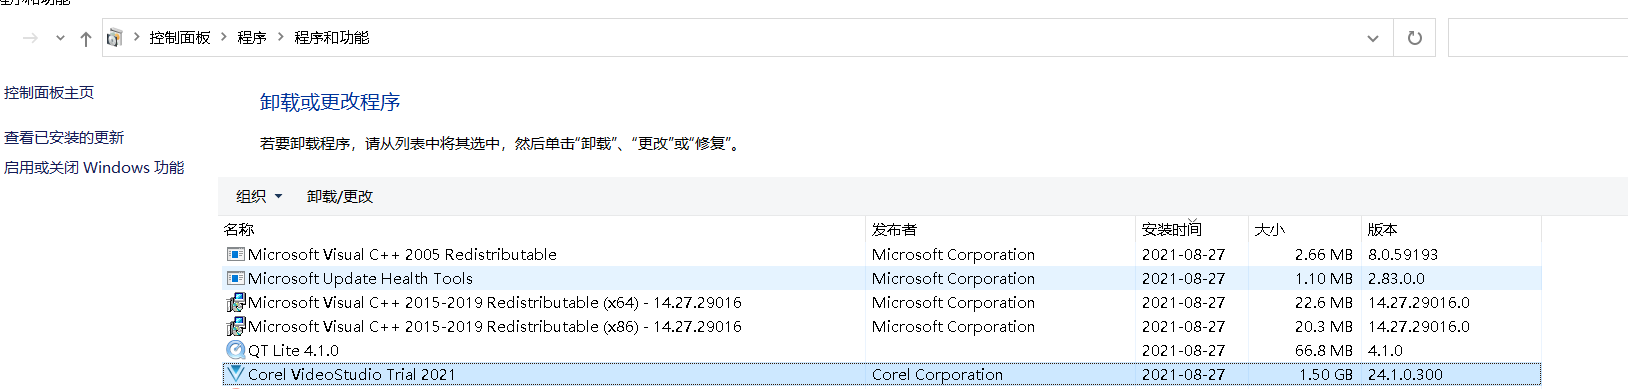1628x389 pixels.
Task: Click version 4.1.0 cell
Action: point(1385,351)
